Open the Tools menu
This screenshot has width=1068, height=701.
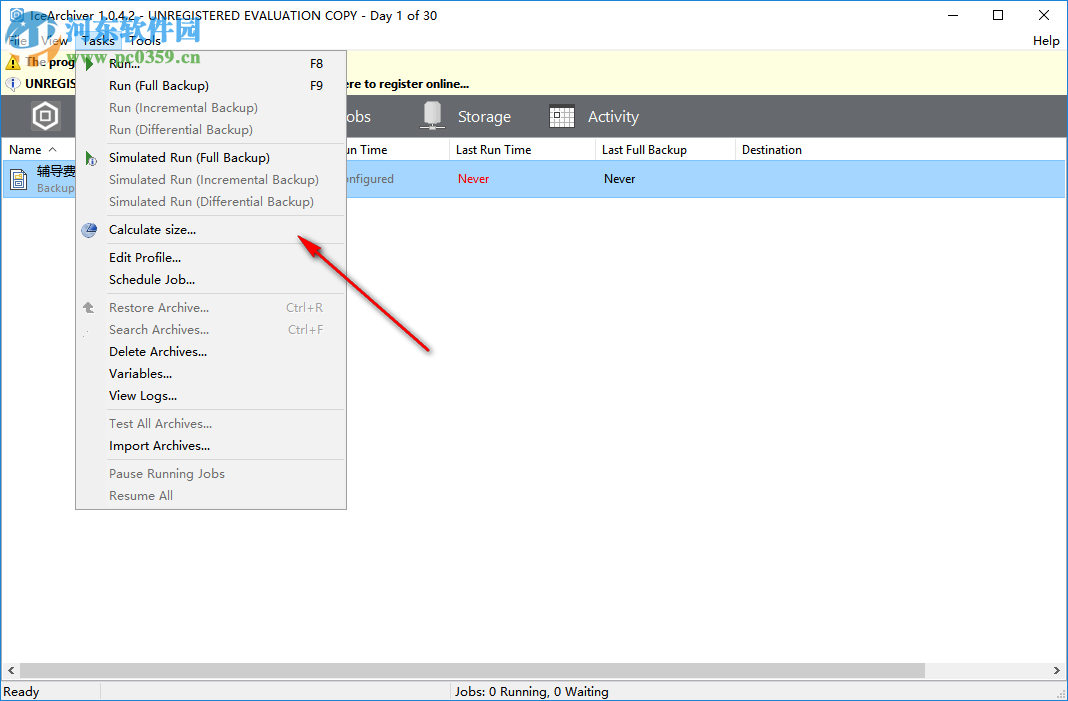coord(145,41)
